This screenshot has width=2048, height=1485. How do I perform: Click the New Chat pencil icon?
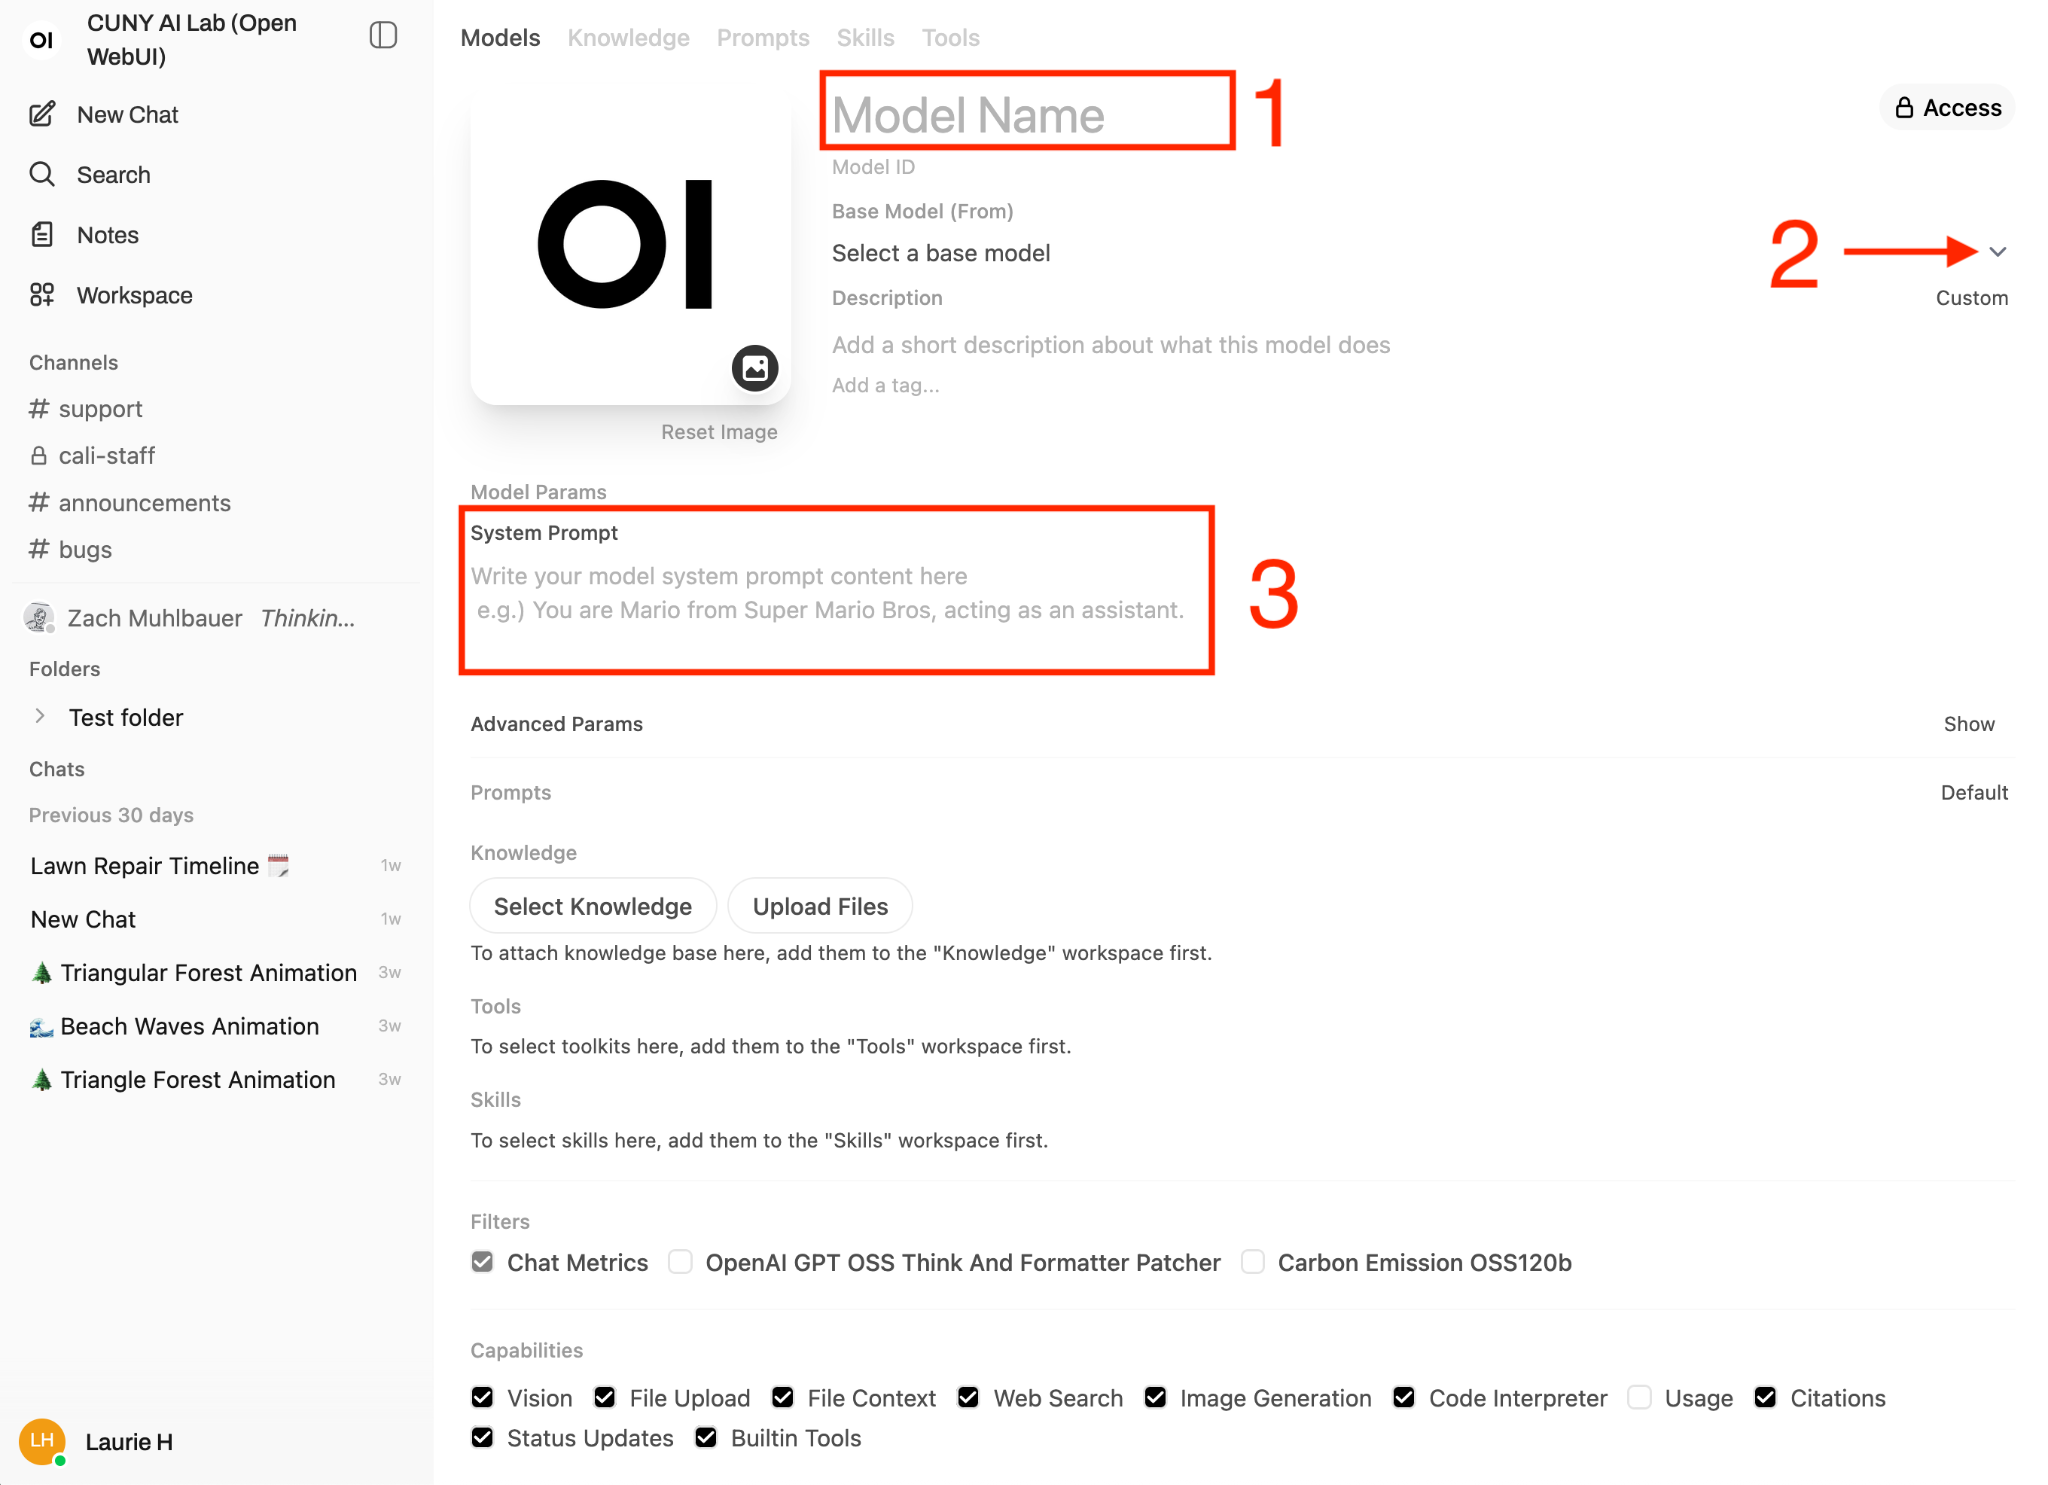(42, 114)
